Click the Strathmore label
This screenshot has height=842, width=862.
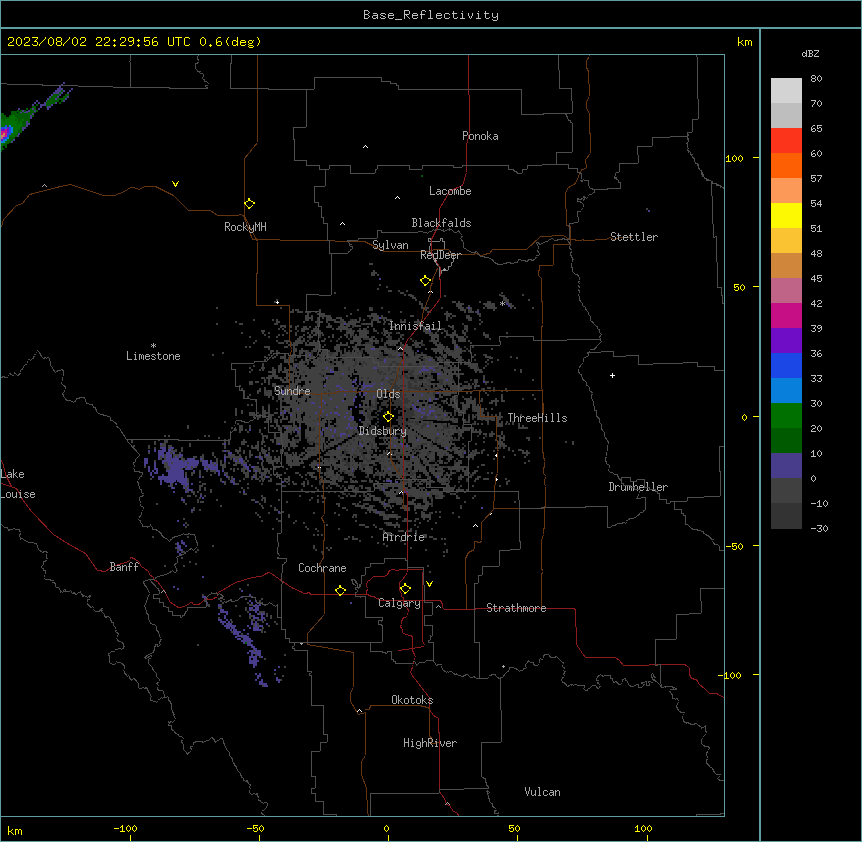(x=516, y=608)
